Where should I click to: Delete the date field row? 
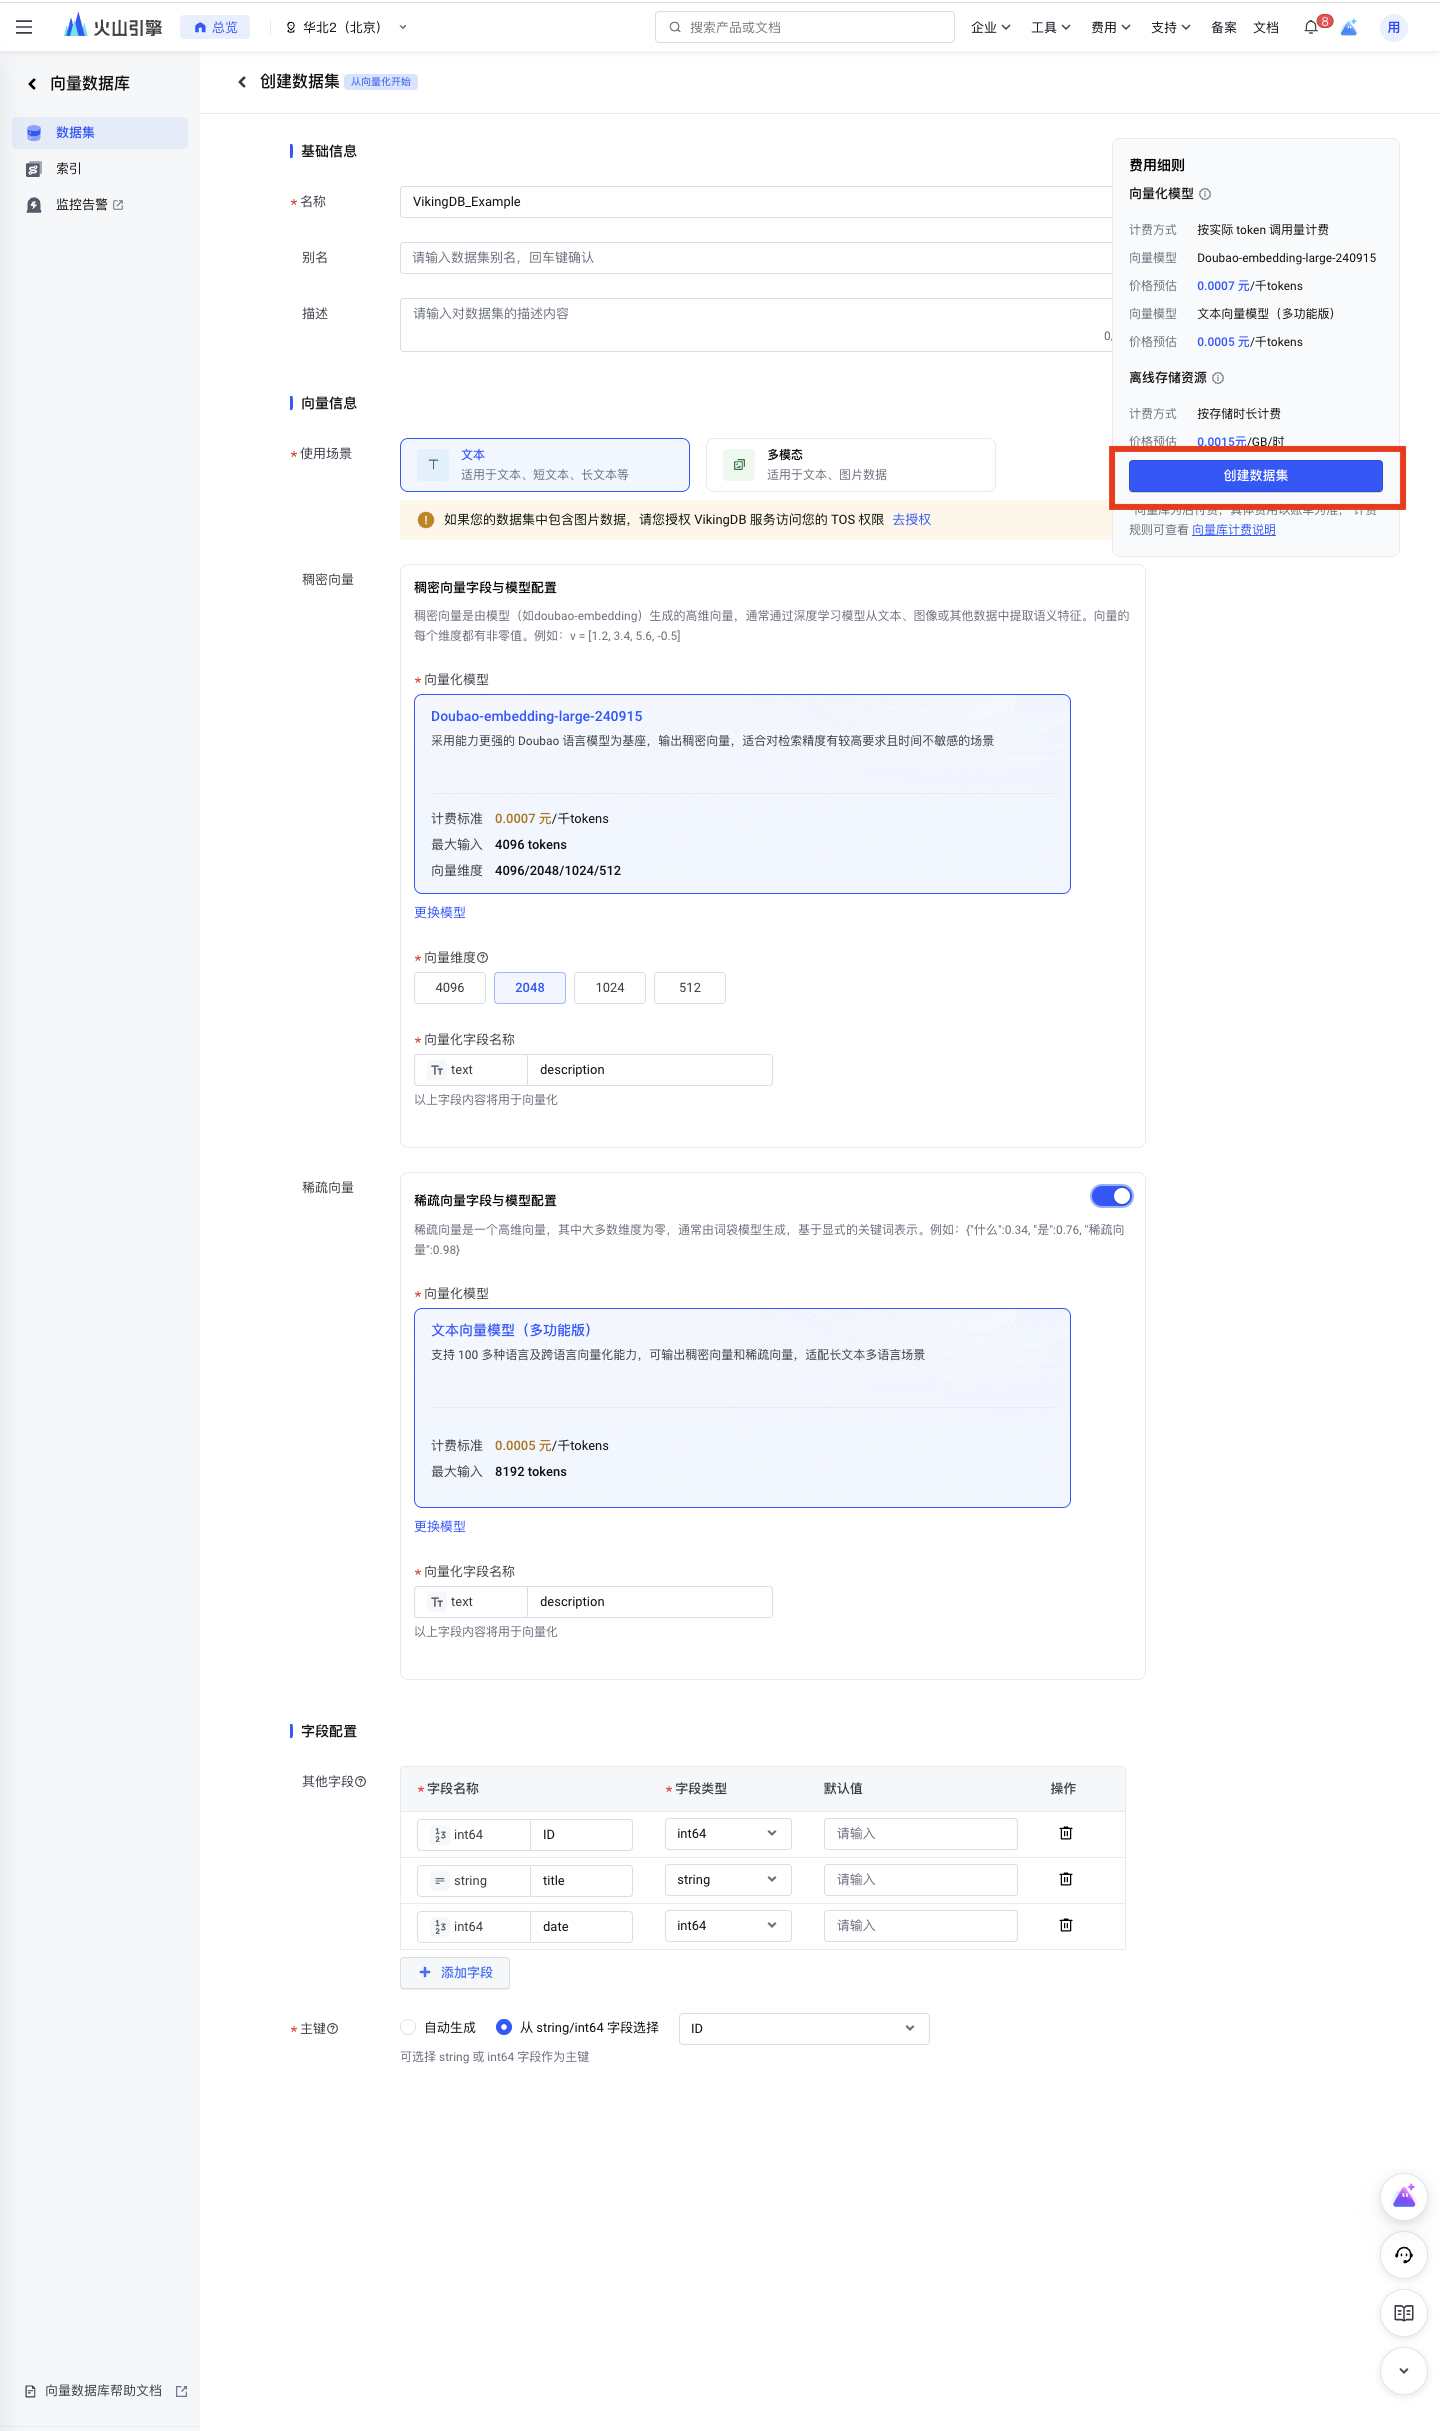click(x=1066, y=1925)
